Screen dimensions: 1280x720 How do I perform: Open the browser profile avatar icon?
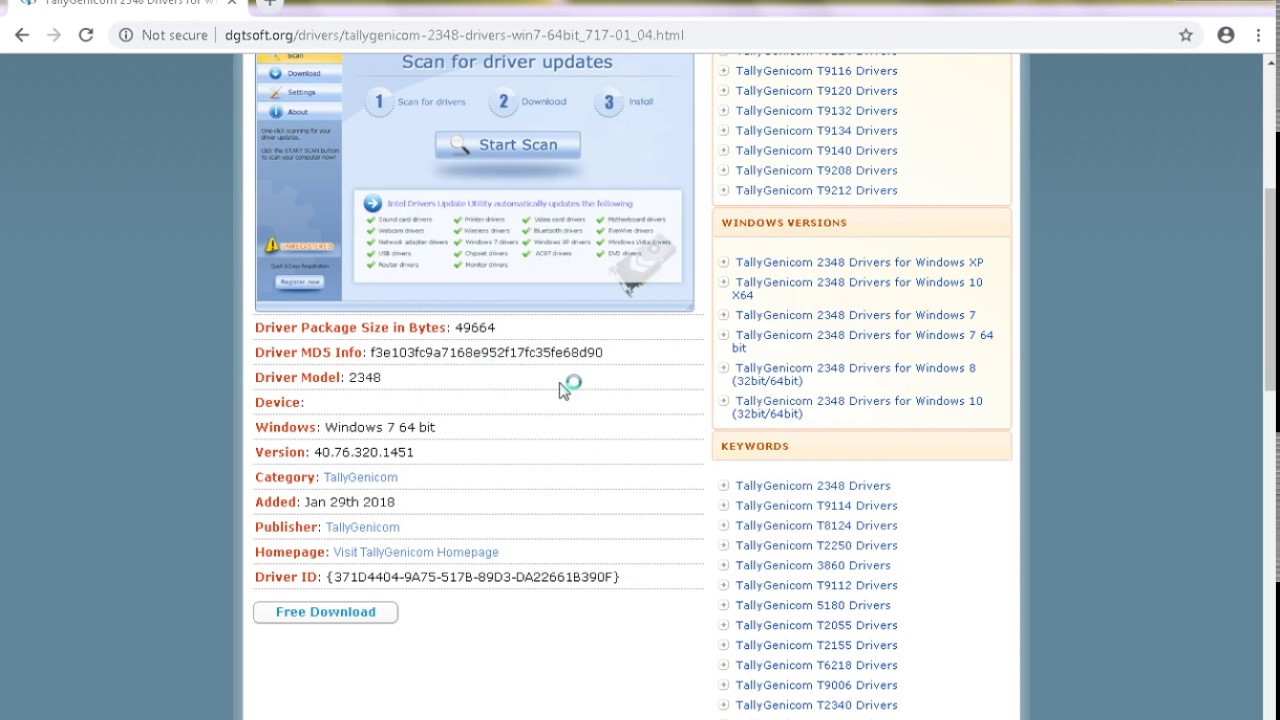(x=1226, y=35)
